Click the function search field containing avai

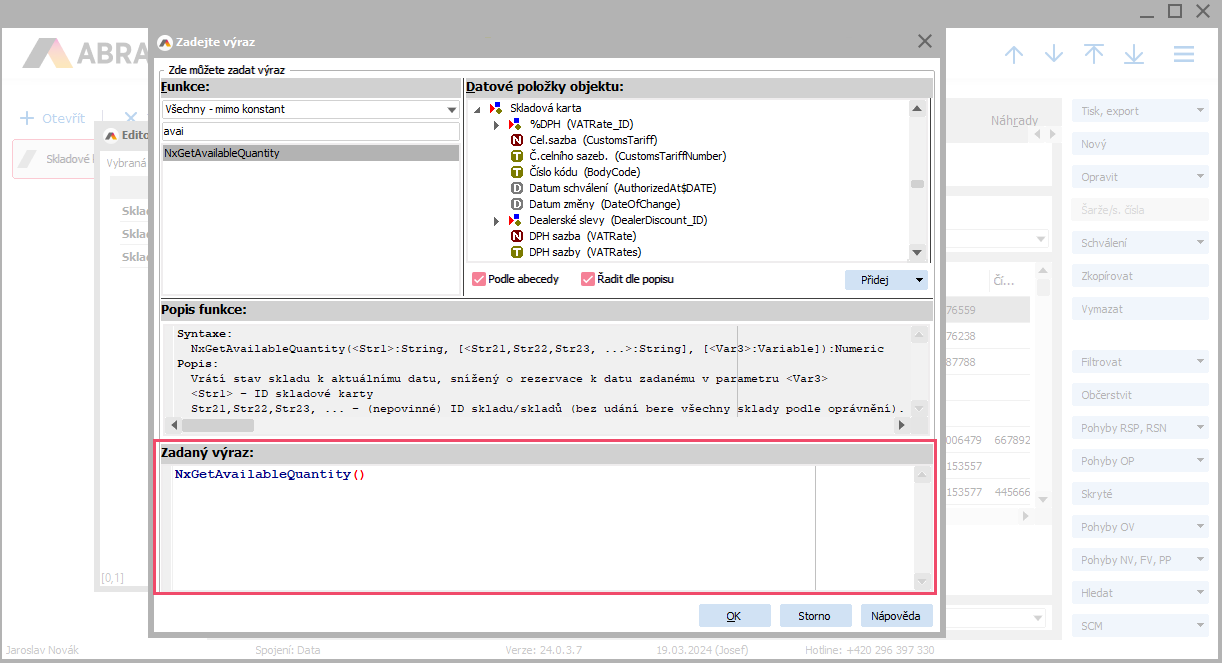pos(310,131)
